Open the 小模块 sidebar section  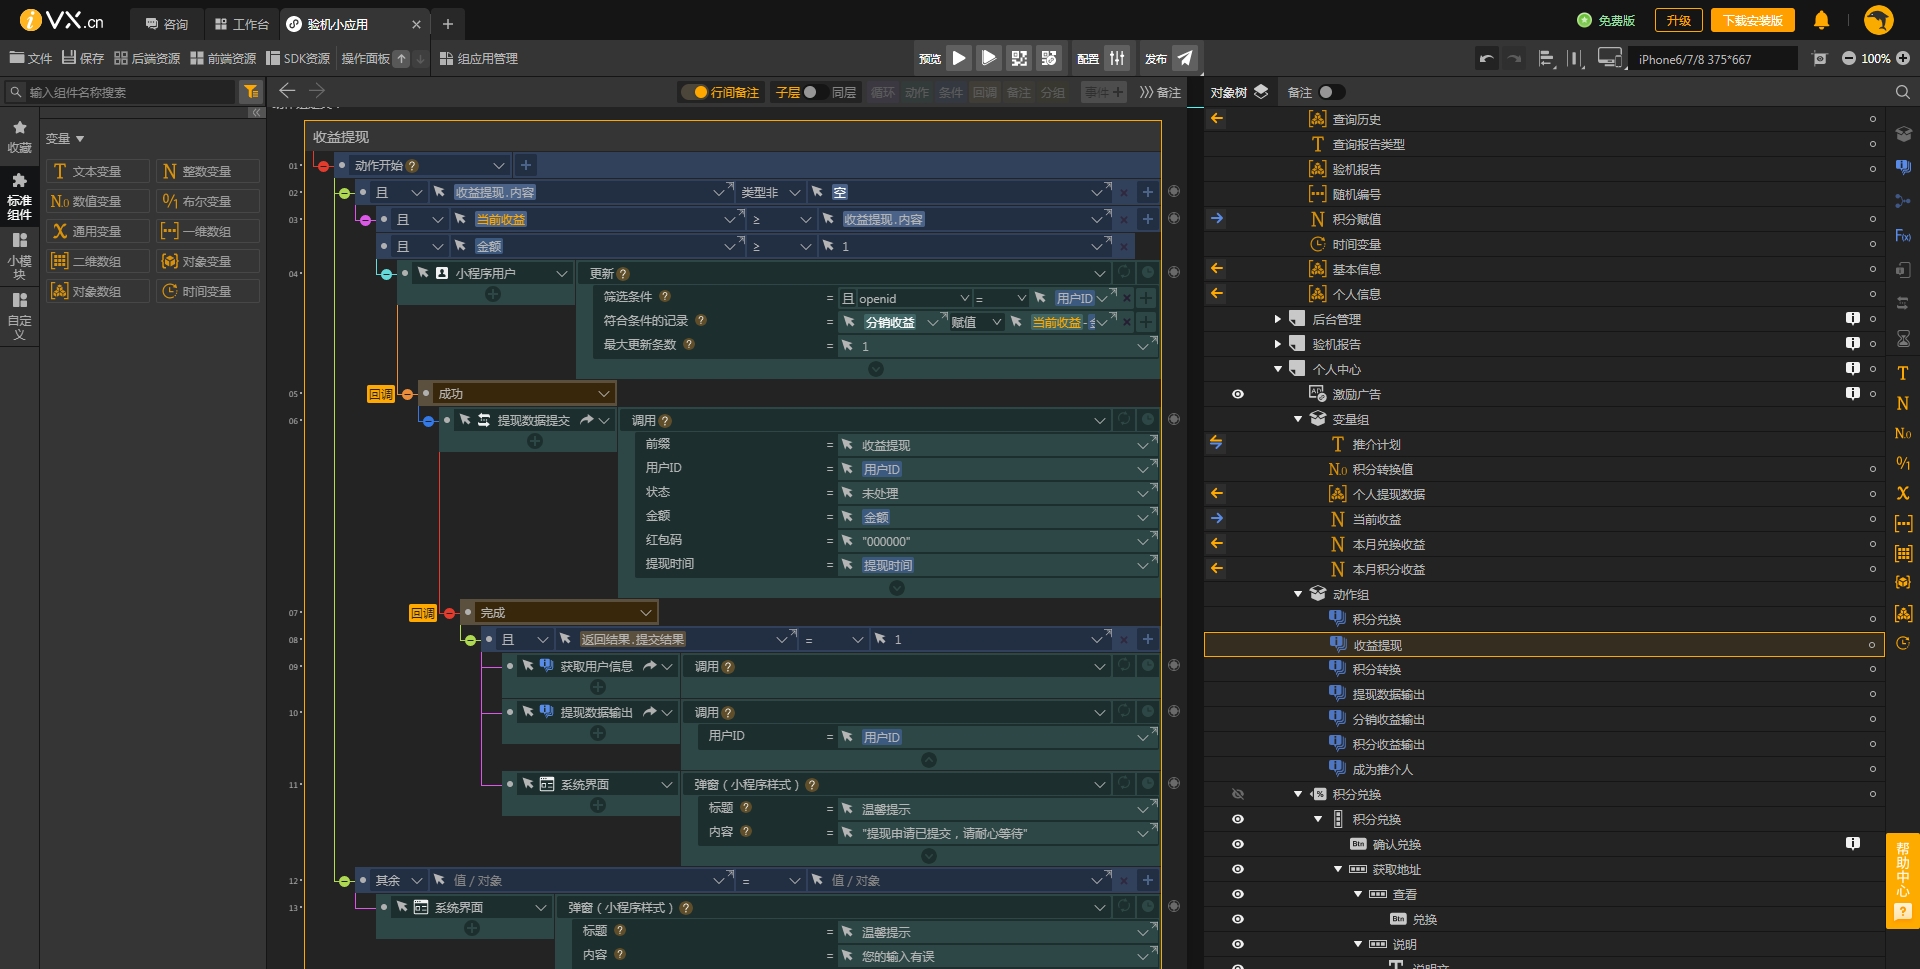pyautogui.click(x=19, y=256)
